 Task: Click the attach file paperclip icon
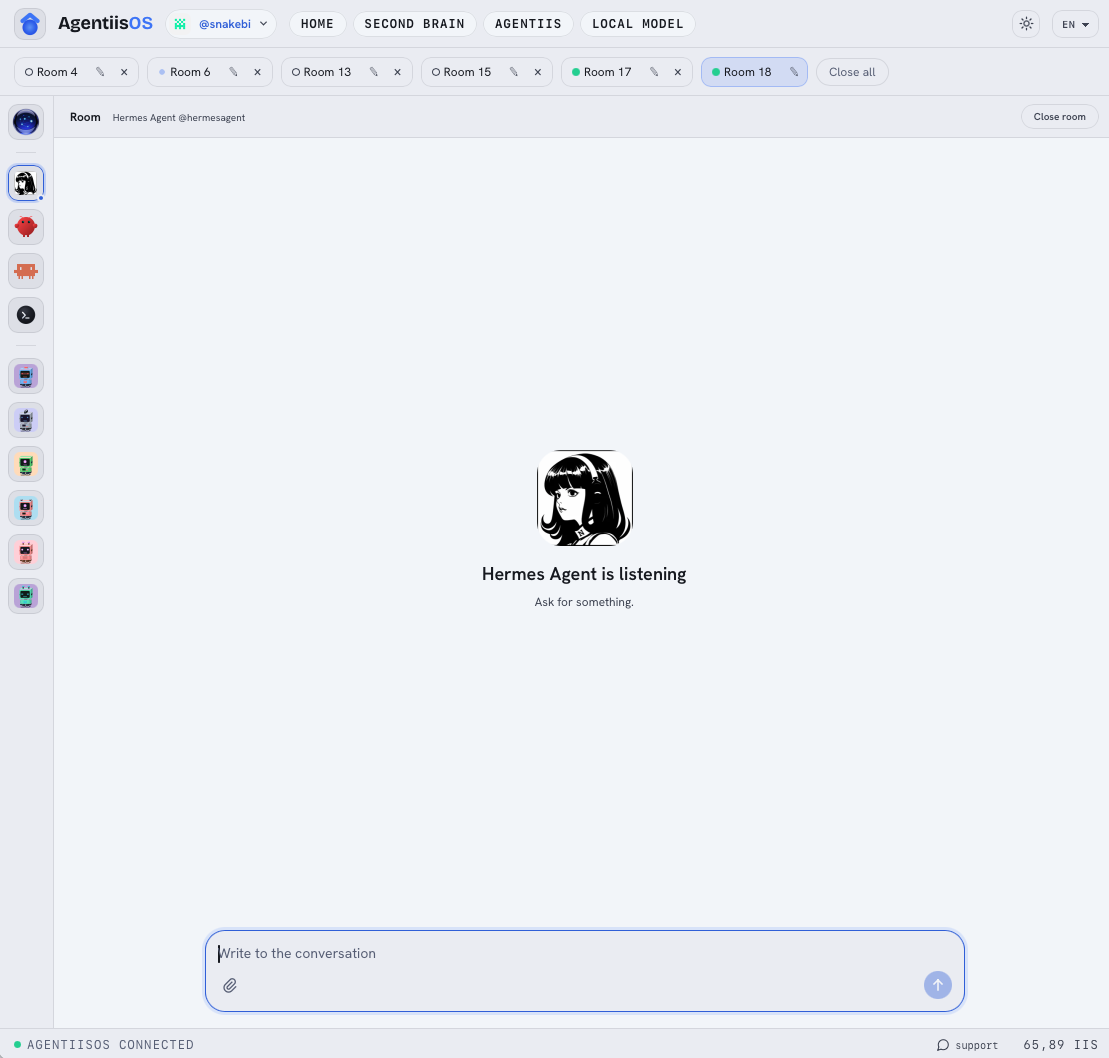pyautogui.click(x=230, y=985)
